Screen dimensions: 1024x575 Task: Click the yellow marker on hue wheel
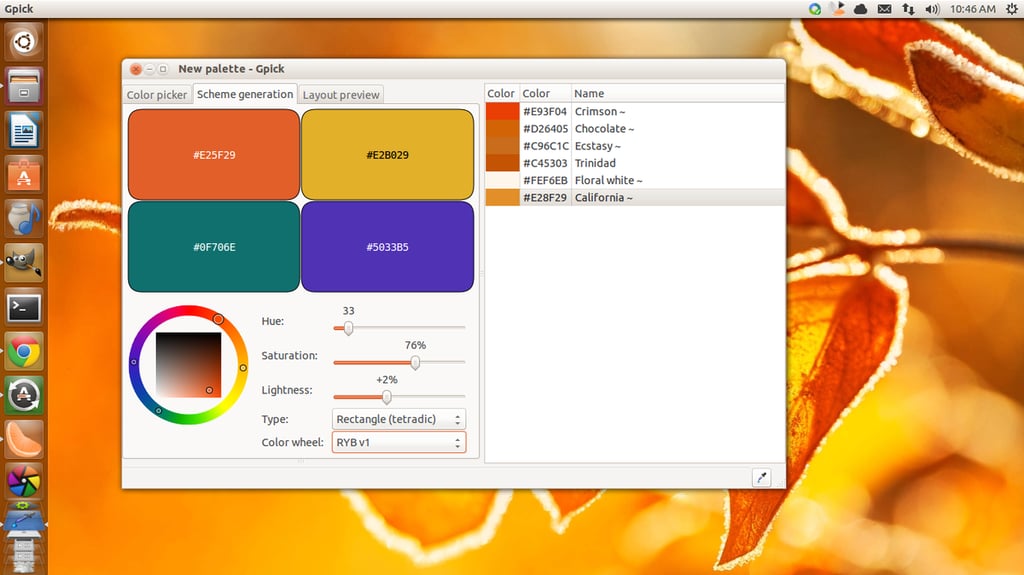tap(243, 368)
